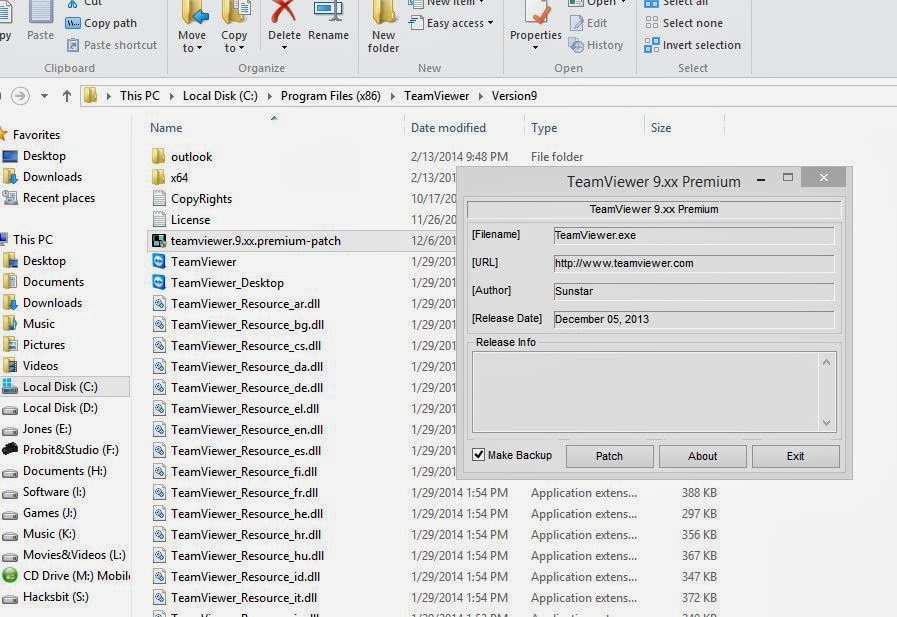This screenshot has width=897, height=617.
Task: Open Probit&Studio (F:) drive
Action: point(70,449)
